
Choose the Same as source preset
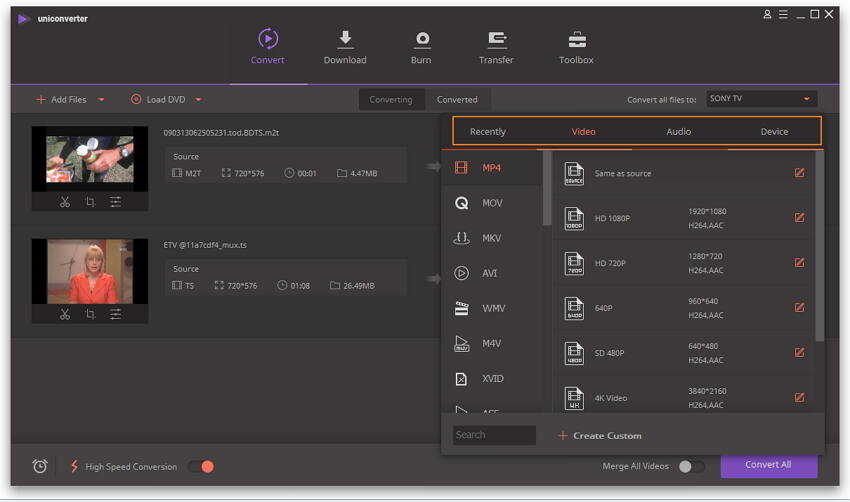[683, 173]
